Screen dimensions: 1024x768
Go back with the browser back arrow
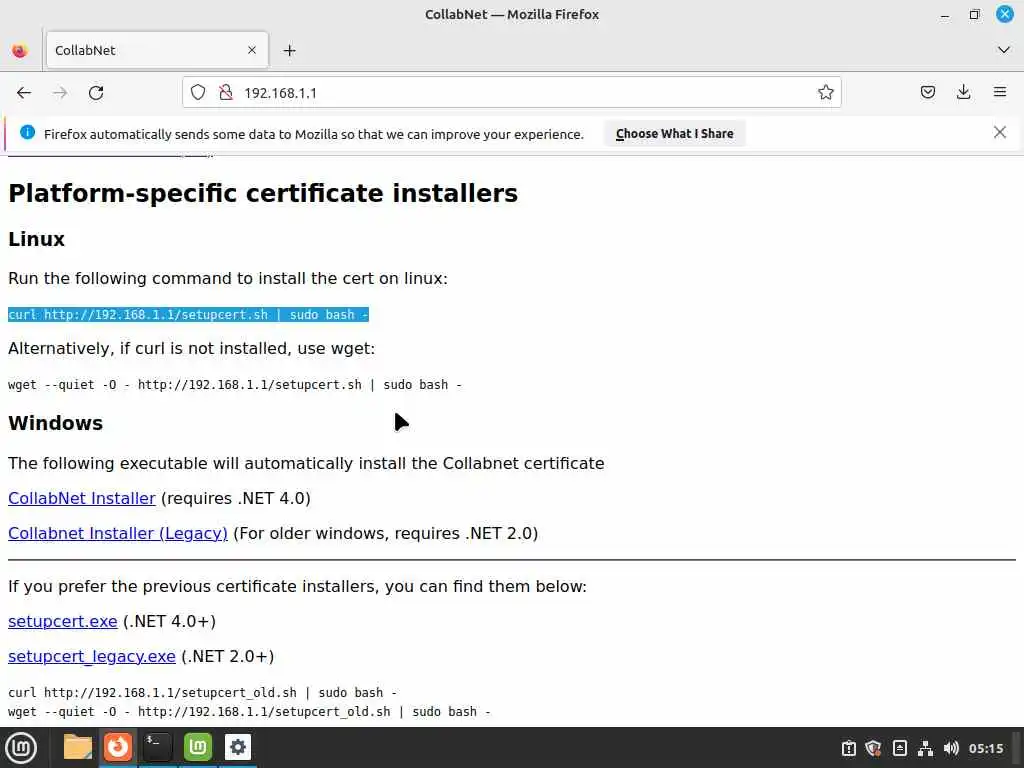coord(24,93)
